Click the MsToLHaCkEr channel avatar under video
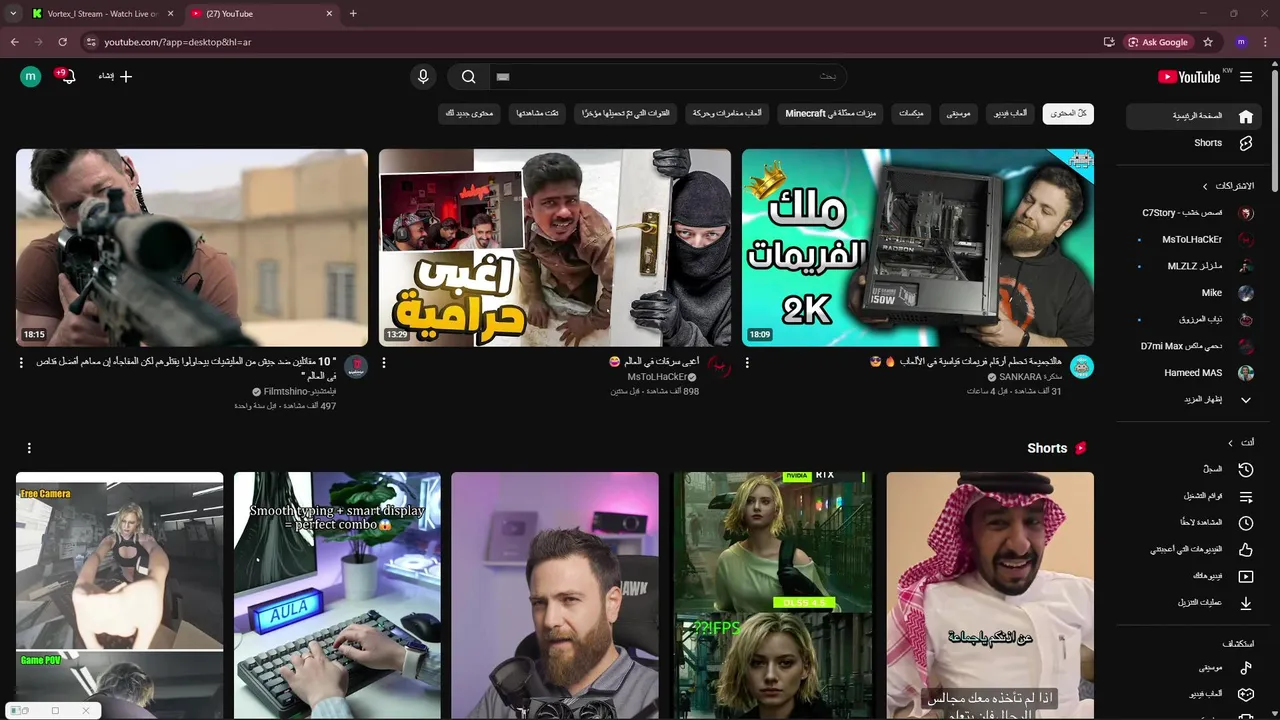1280x720 pixels. [x=719, y=367]
